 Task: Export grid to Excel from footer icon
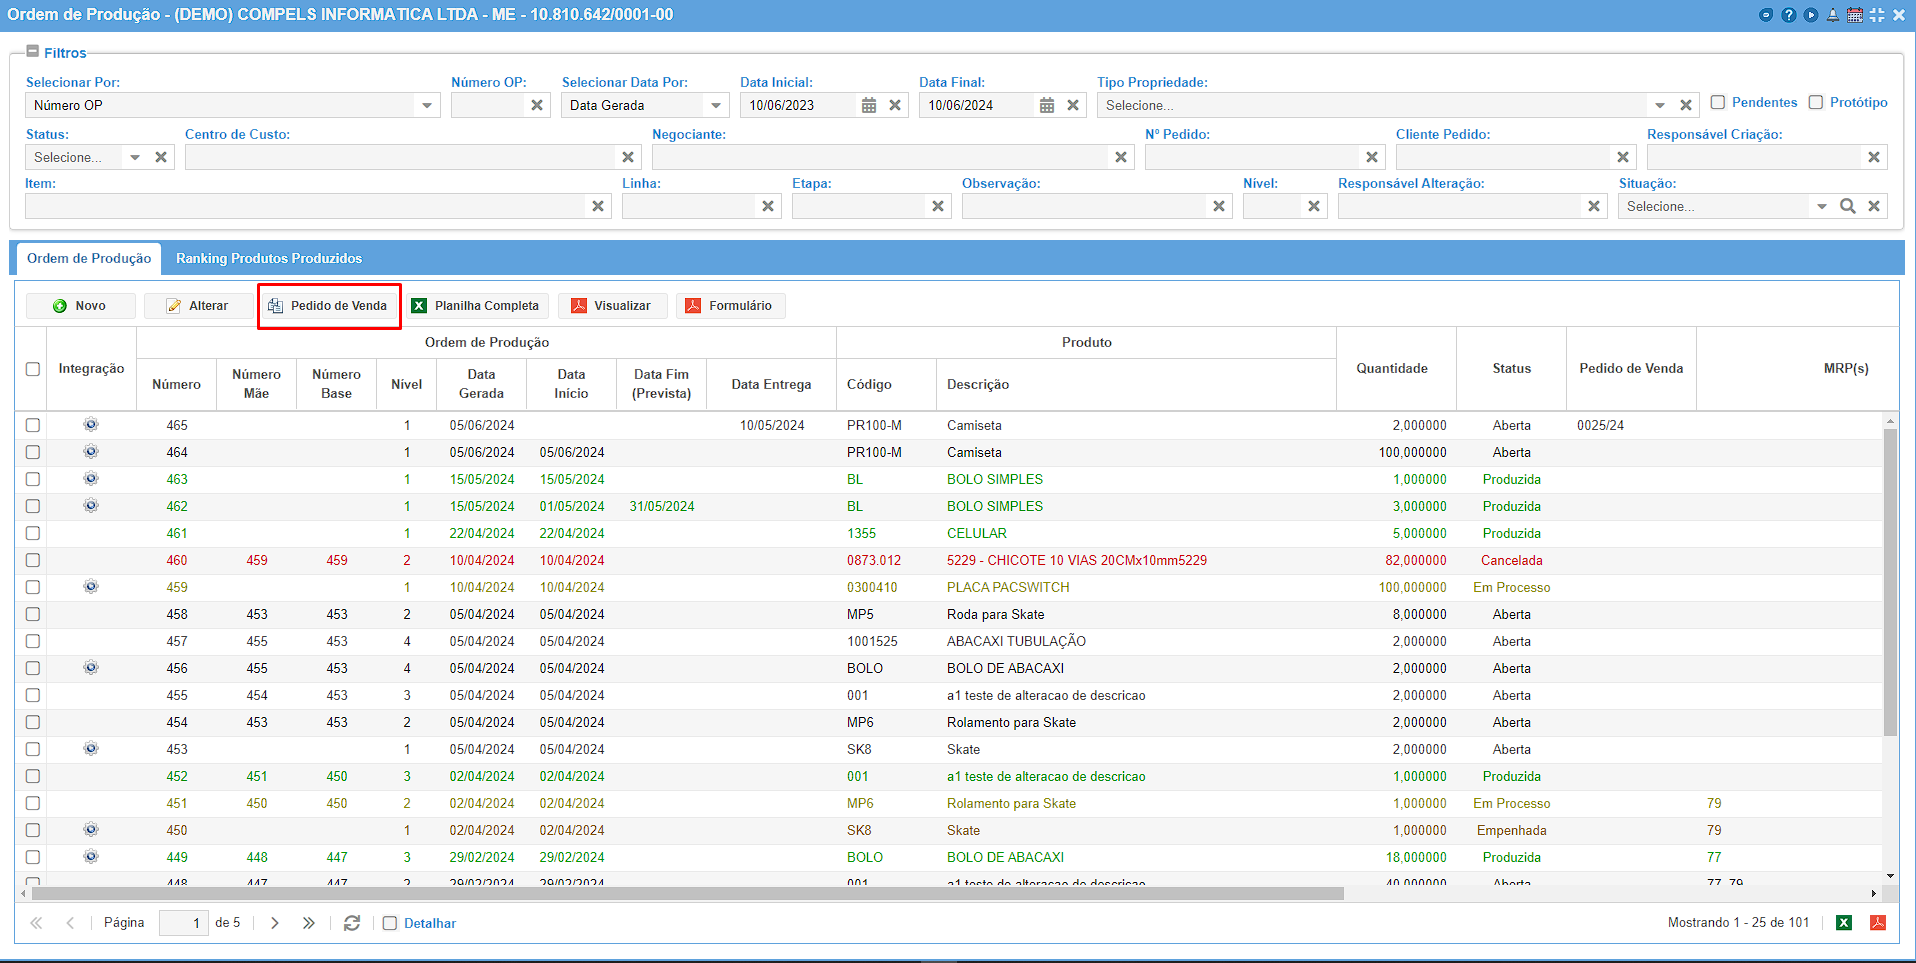click(1844, 923)
